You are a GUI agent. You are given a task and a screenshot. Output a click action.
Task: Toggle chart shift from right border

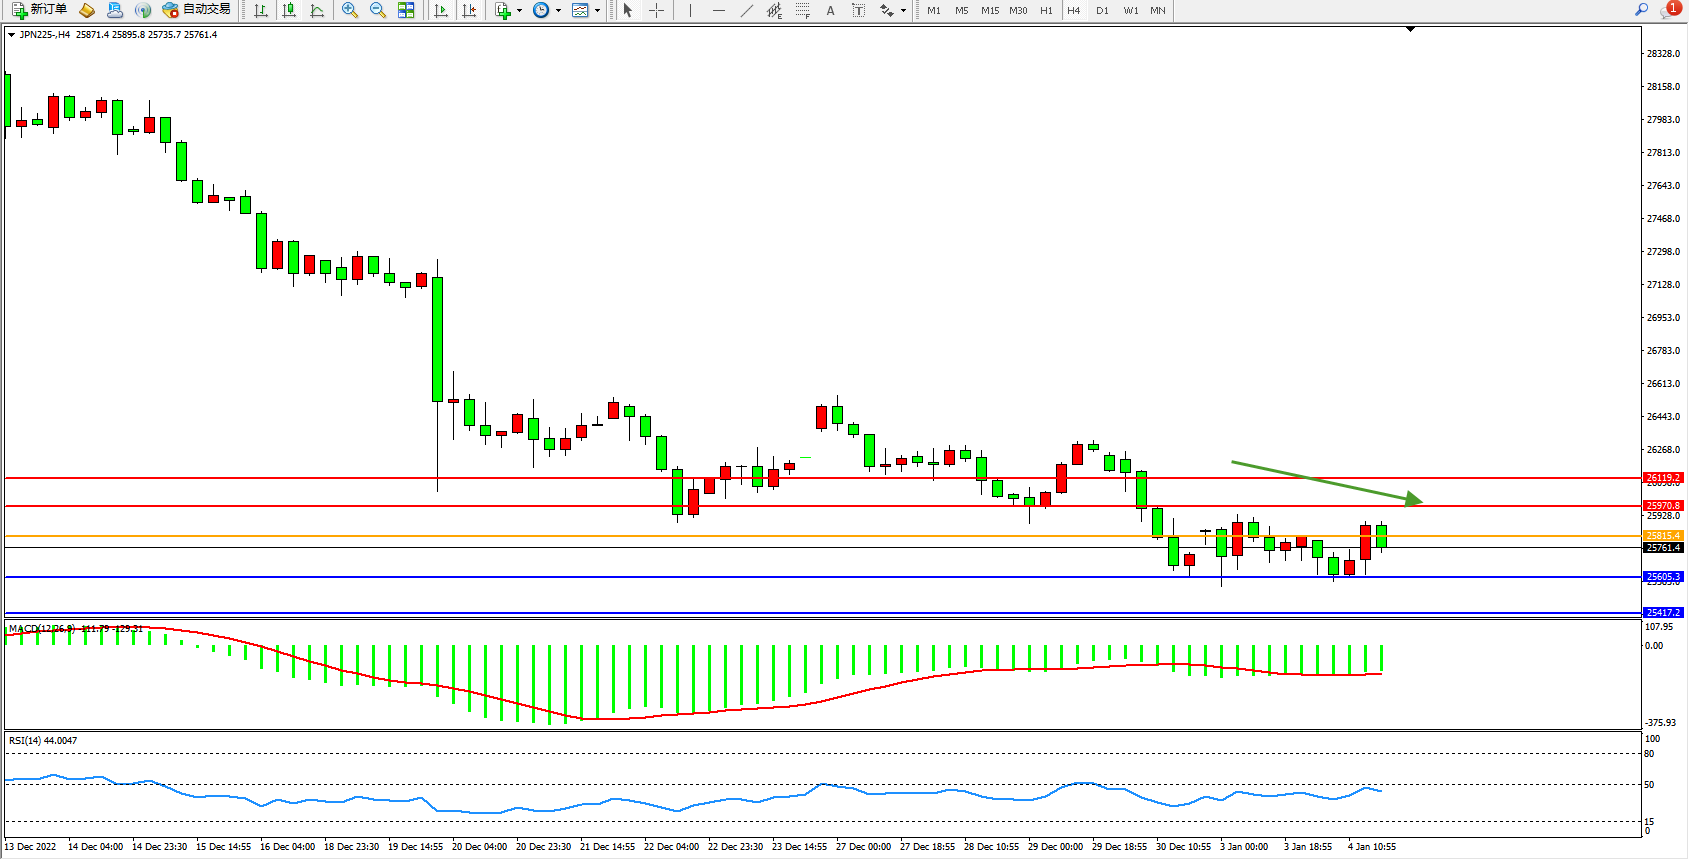(x=469, y=10)
